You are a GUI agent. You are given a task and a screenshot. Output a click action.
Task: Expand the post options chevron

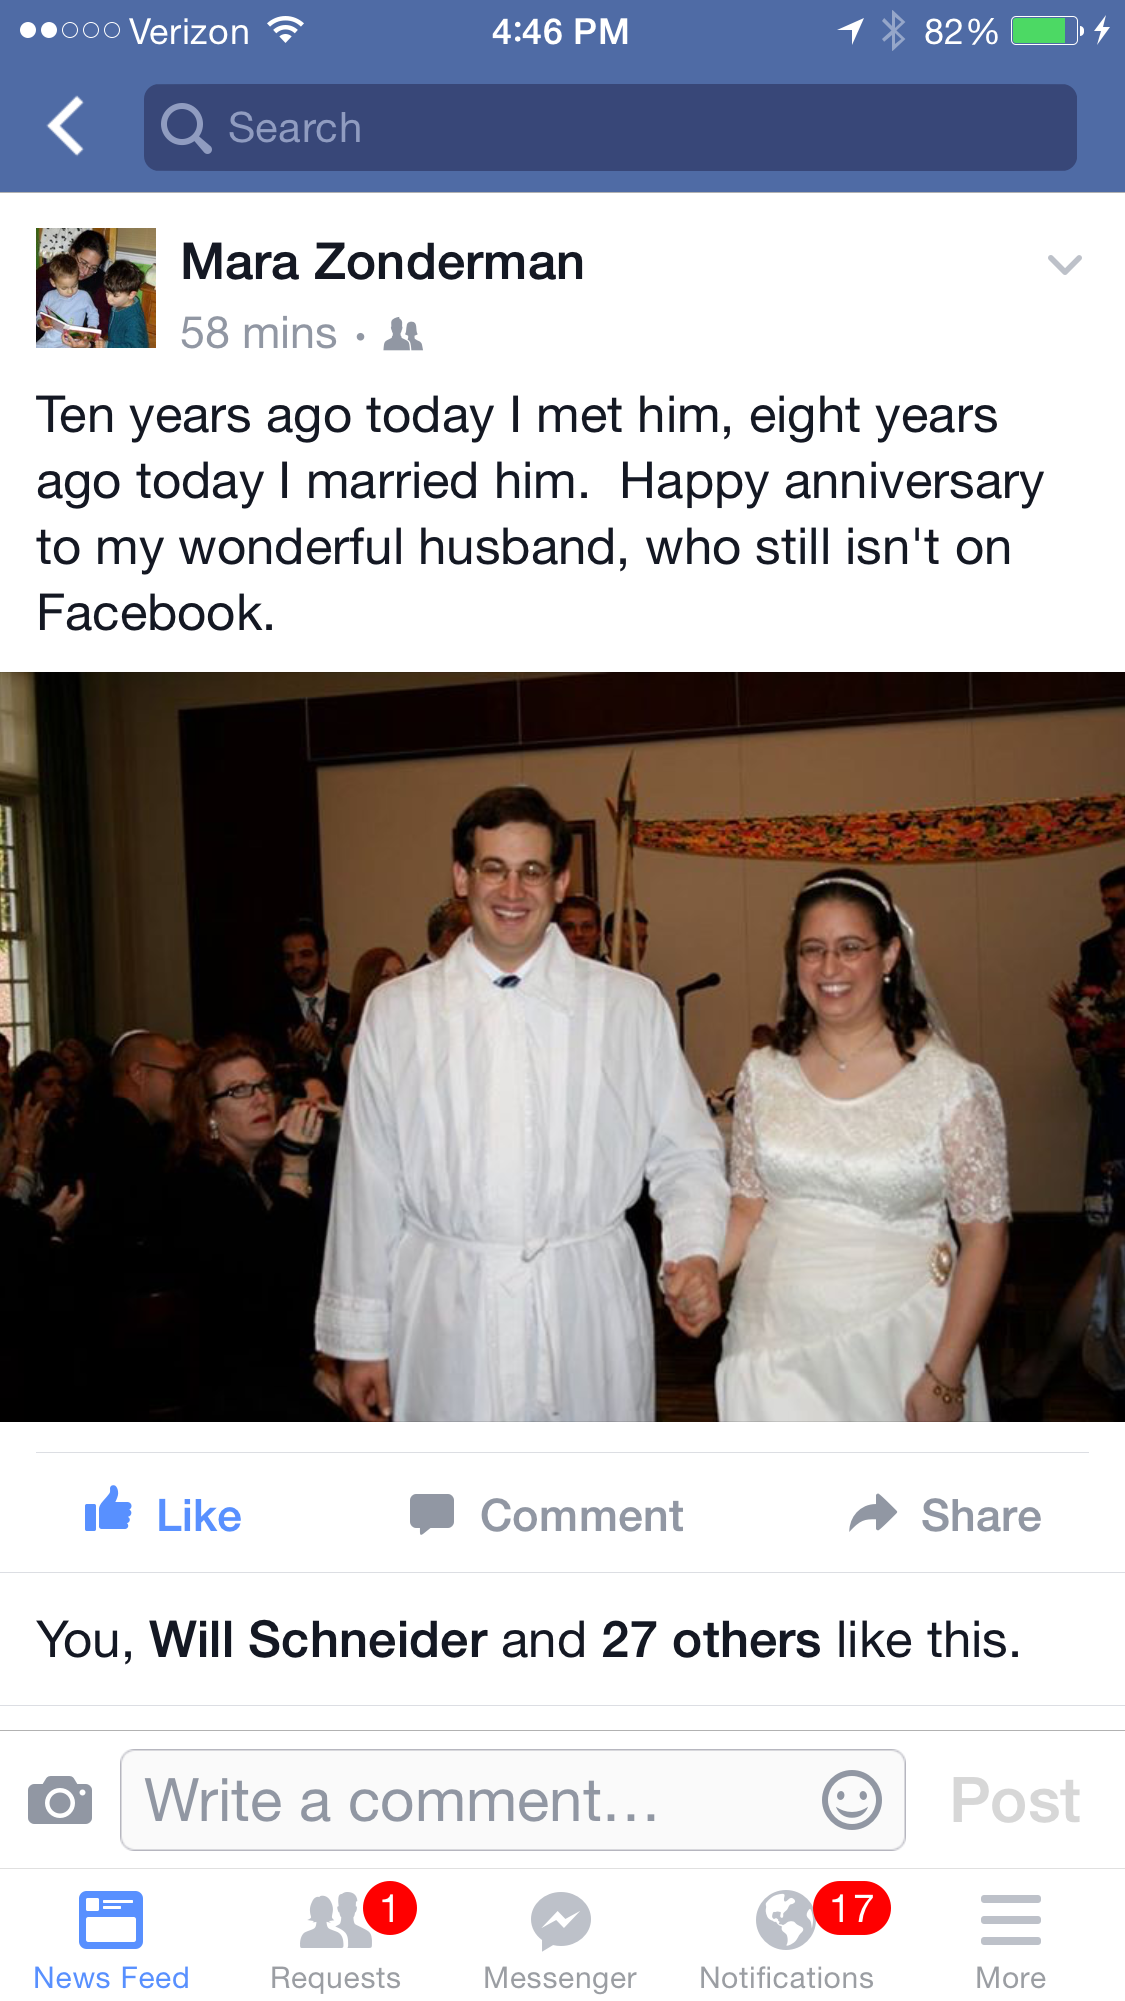click(x=1064, y=265)
